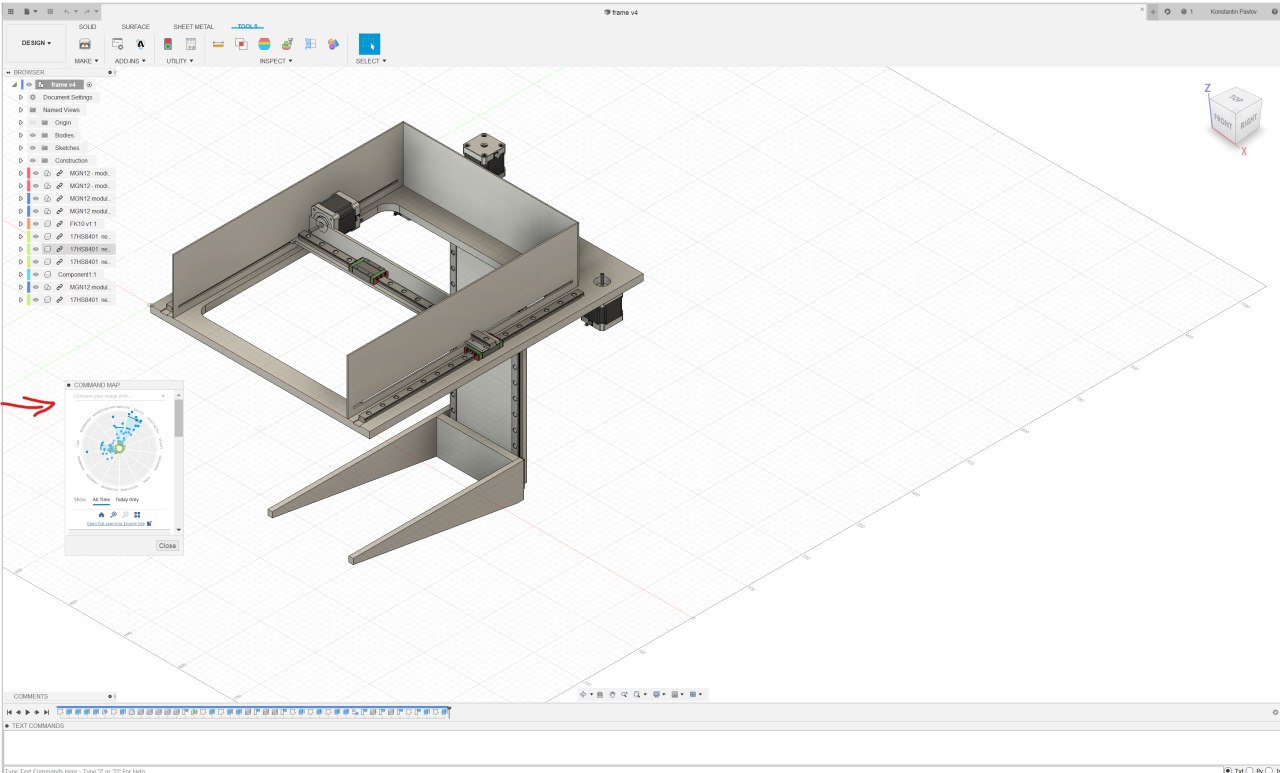Image resolution: width=1280 pixels, height=773 pixels.
Task: Click the ViewCube TOP face
Action: pyautogui.click(x=1236, y=98)
